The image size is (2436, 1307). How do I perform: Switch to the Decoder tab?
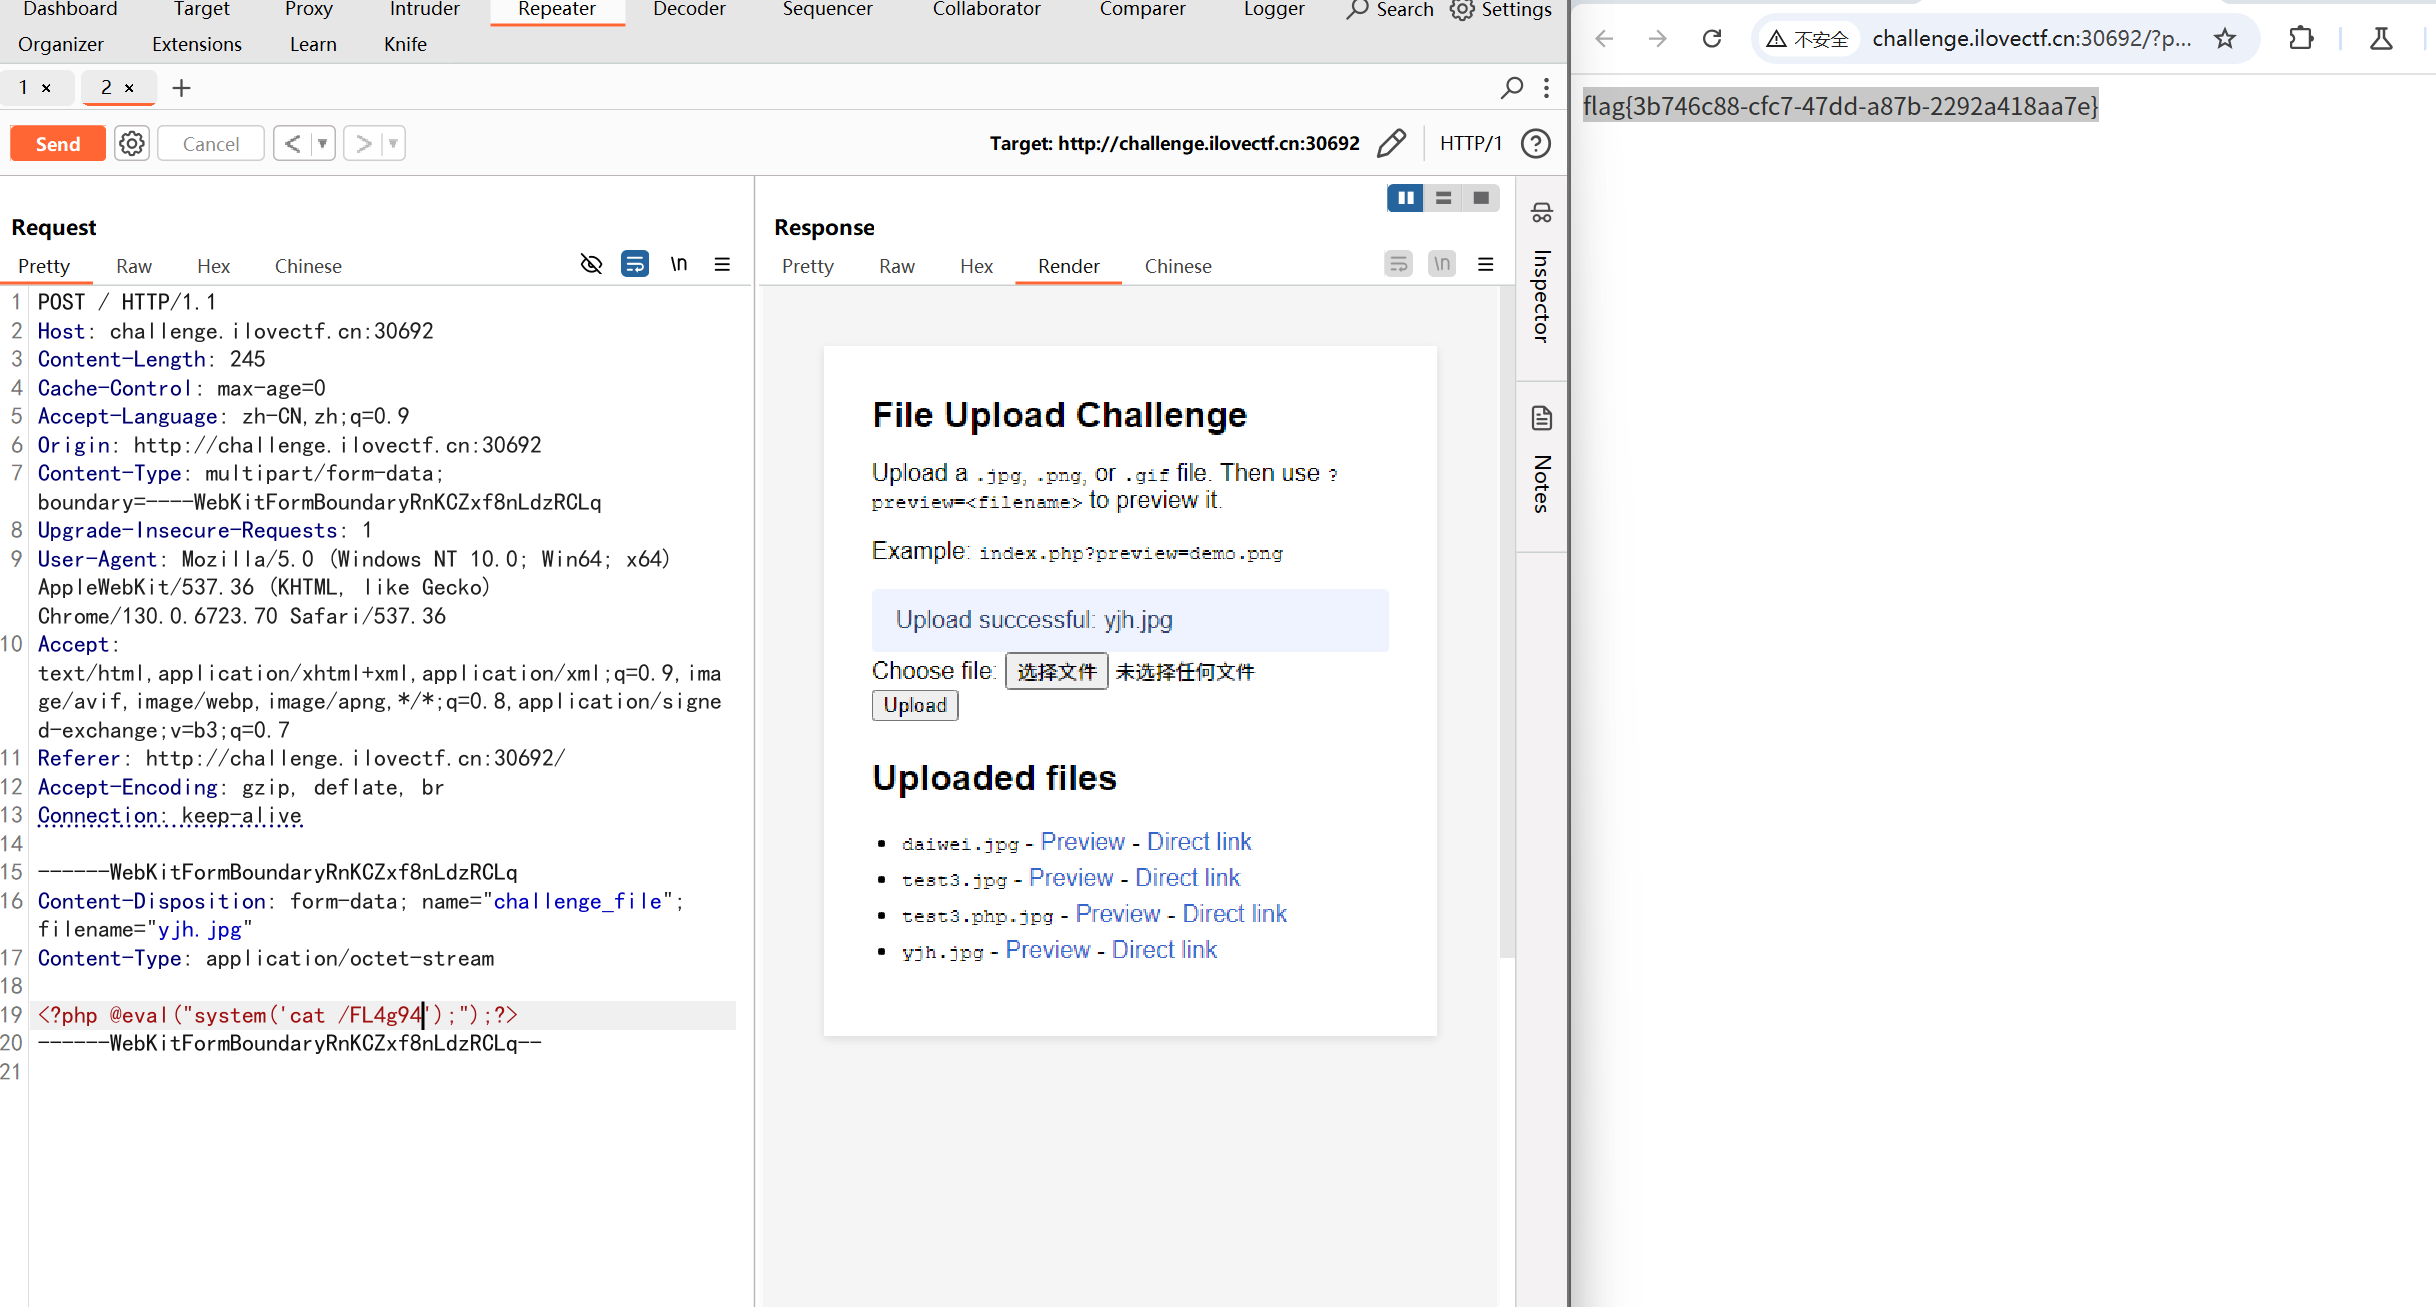(689, 10)
